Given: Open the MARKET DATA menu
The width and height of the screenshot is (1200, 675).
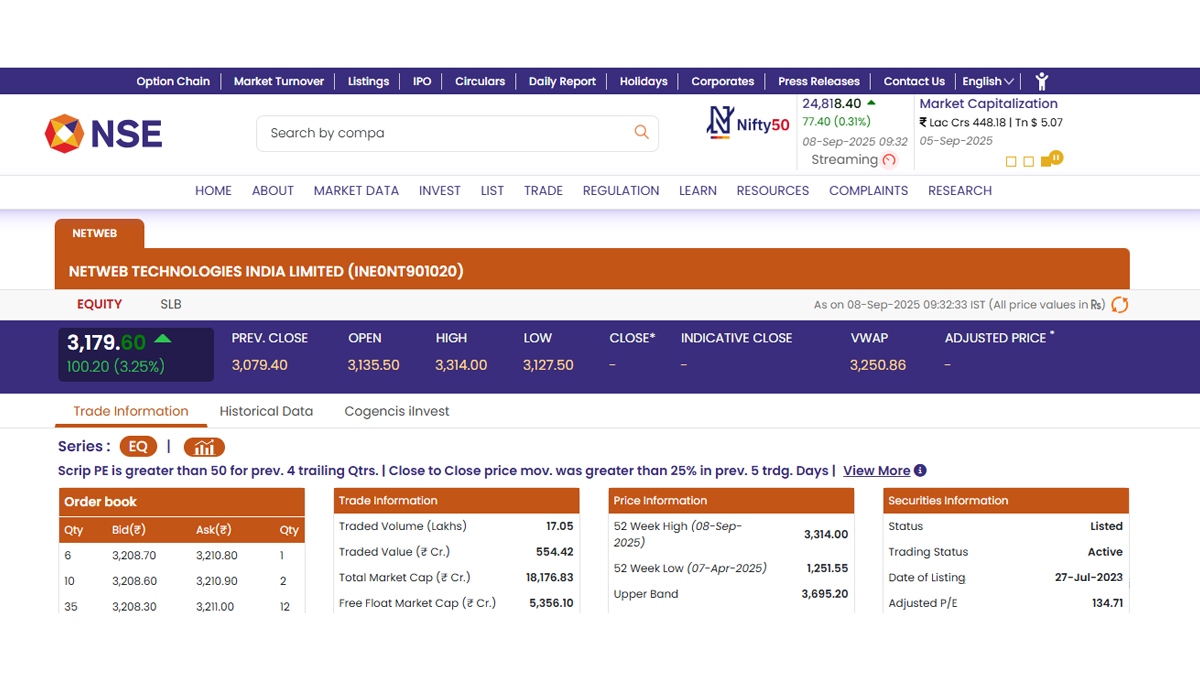Looking at the screenshot, I should [x=356, y=190].
